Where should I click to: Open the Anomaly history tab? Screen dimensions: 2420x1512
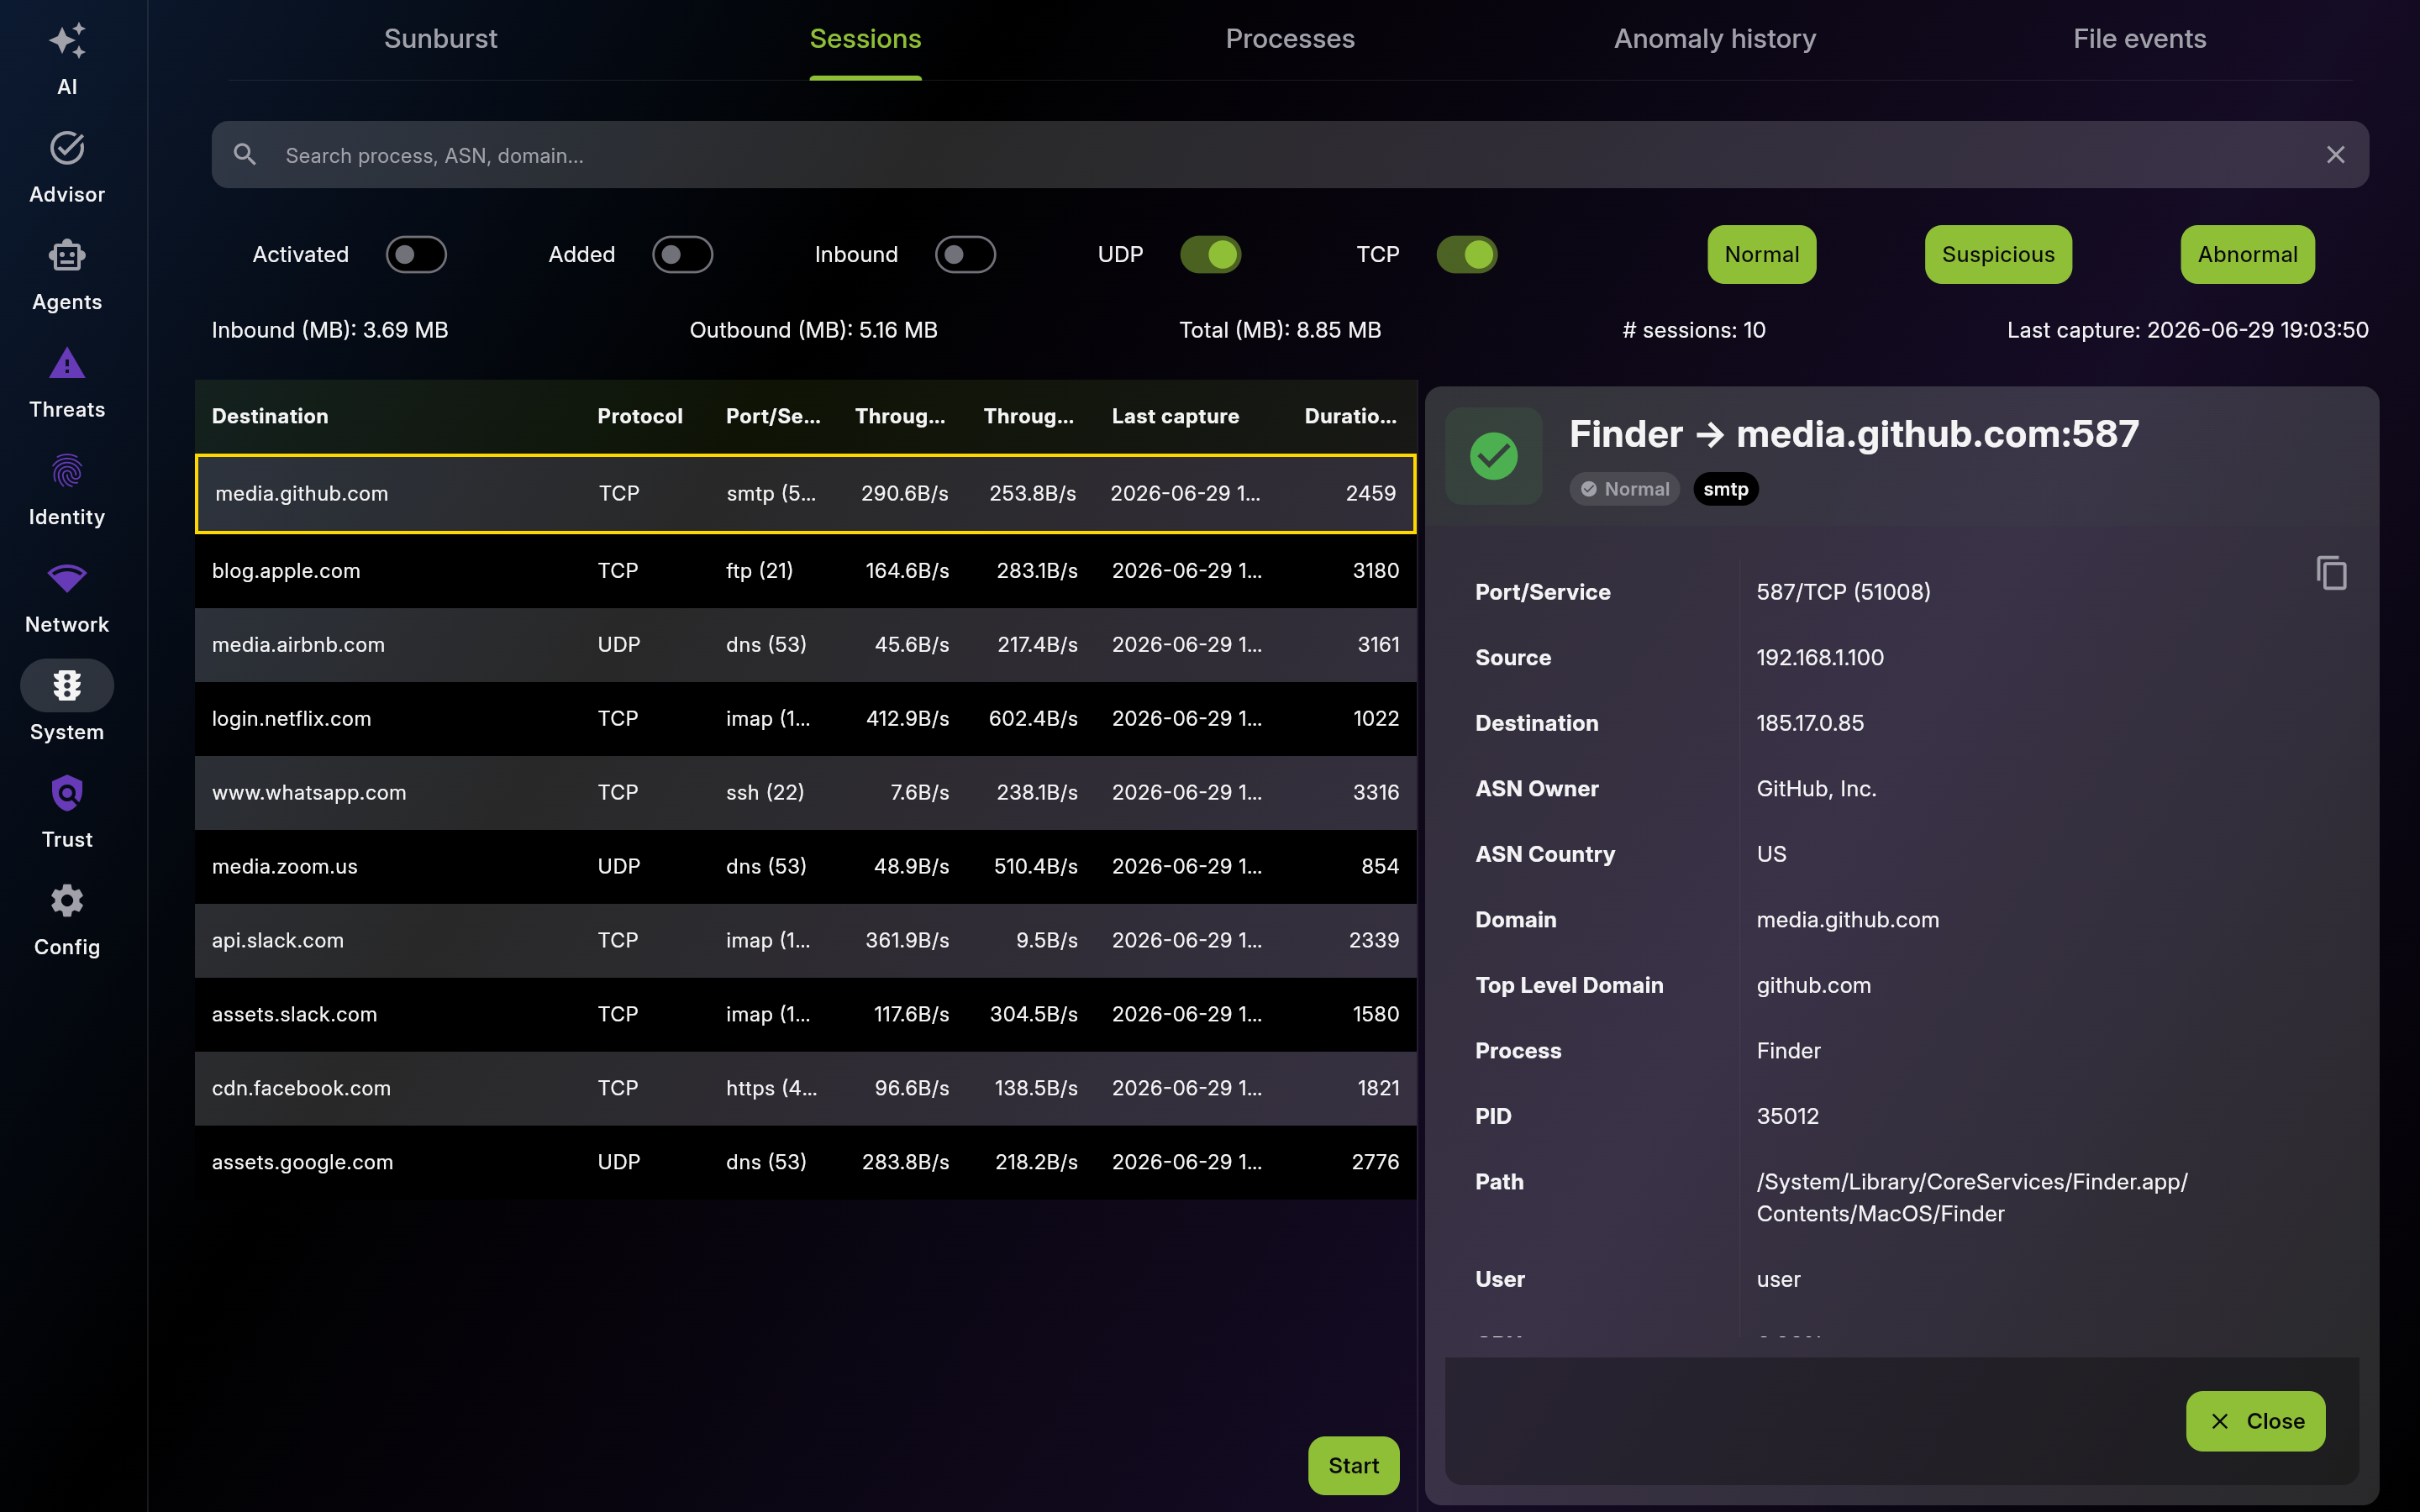coord(1715,39)
